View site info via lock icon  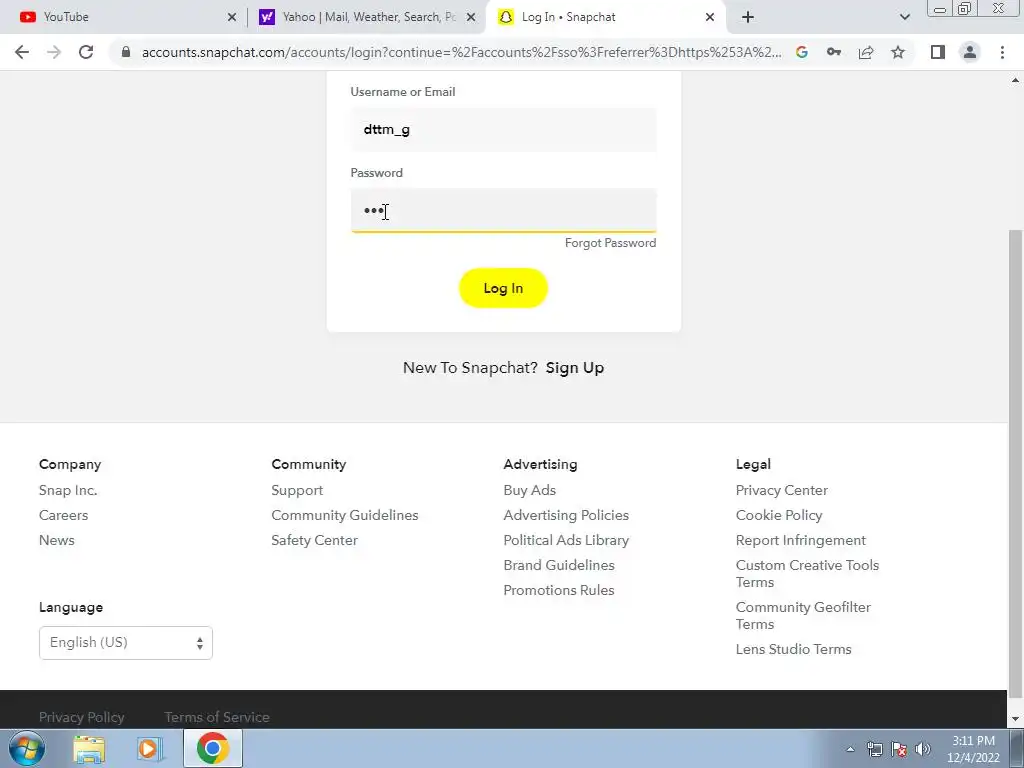pyautogui.click(x=126, y=52)
